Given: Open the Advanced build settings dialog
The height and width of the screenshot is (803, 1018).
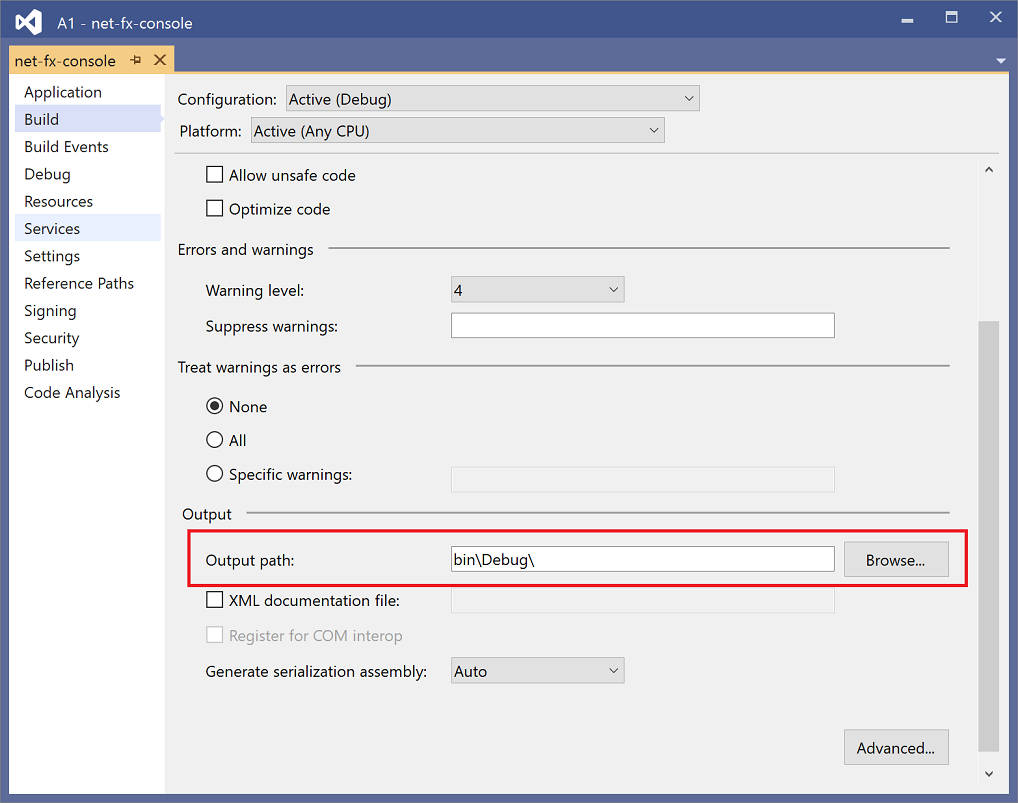Looking at the screenshot, I should click(x=896, y=747).
